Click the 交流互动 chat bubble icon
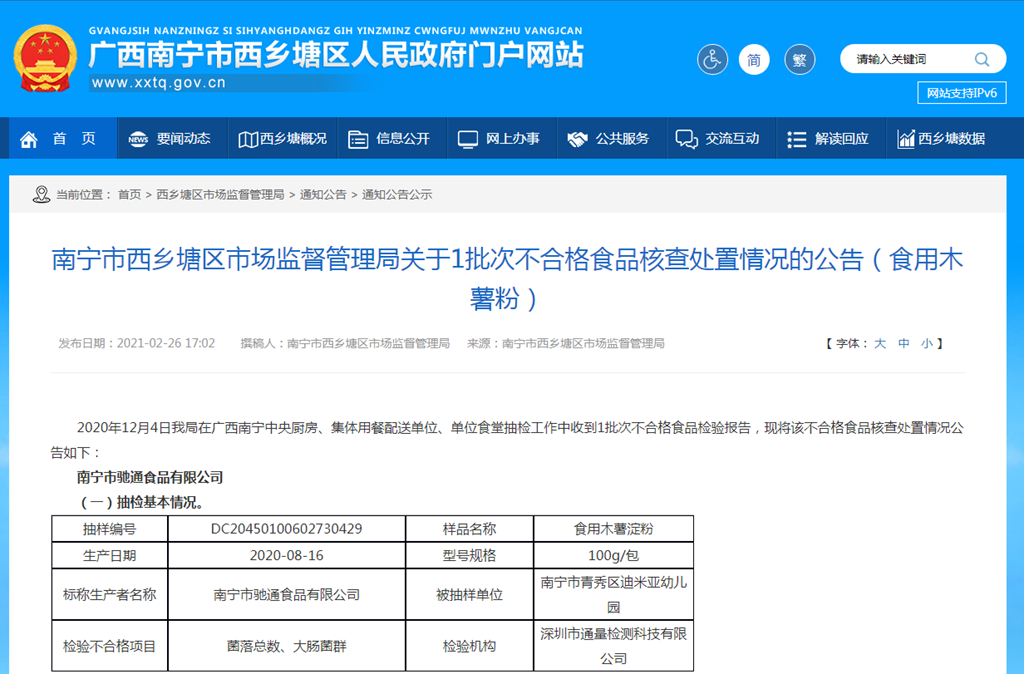The height and width of the screenshot is (674, 1024). pos(686,139)
